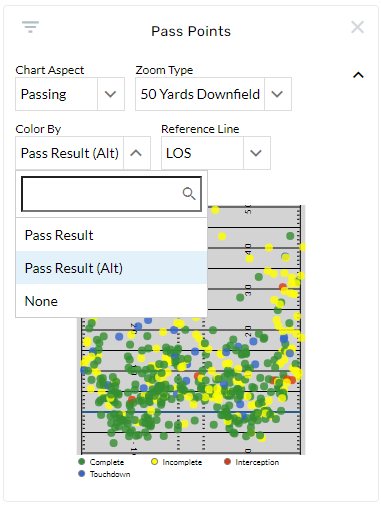Select Pass Result (Alt) option
The image size is (381, 506).
[111, 268]
